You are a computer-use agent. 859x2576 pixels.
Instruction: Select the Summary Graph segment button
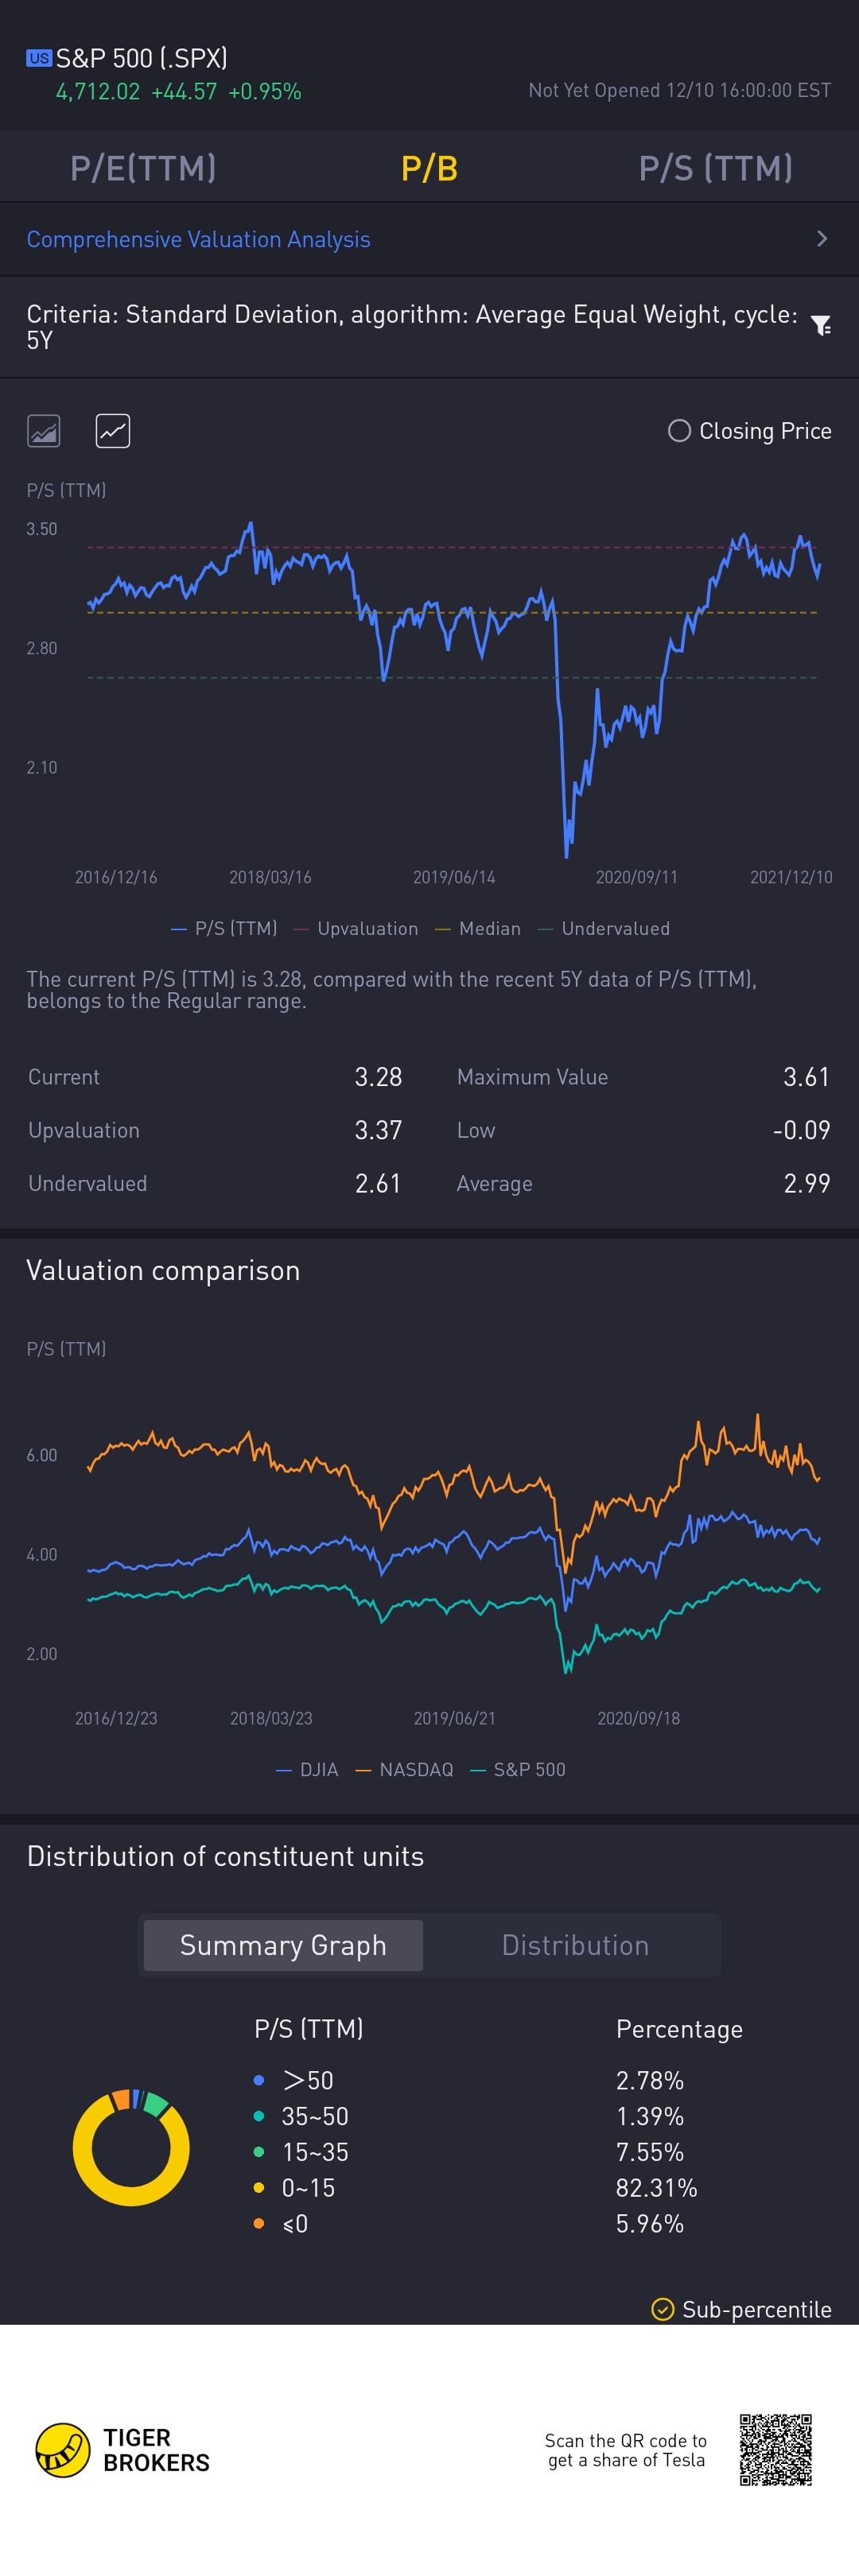[283, 1945]
